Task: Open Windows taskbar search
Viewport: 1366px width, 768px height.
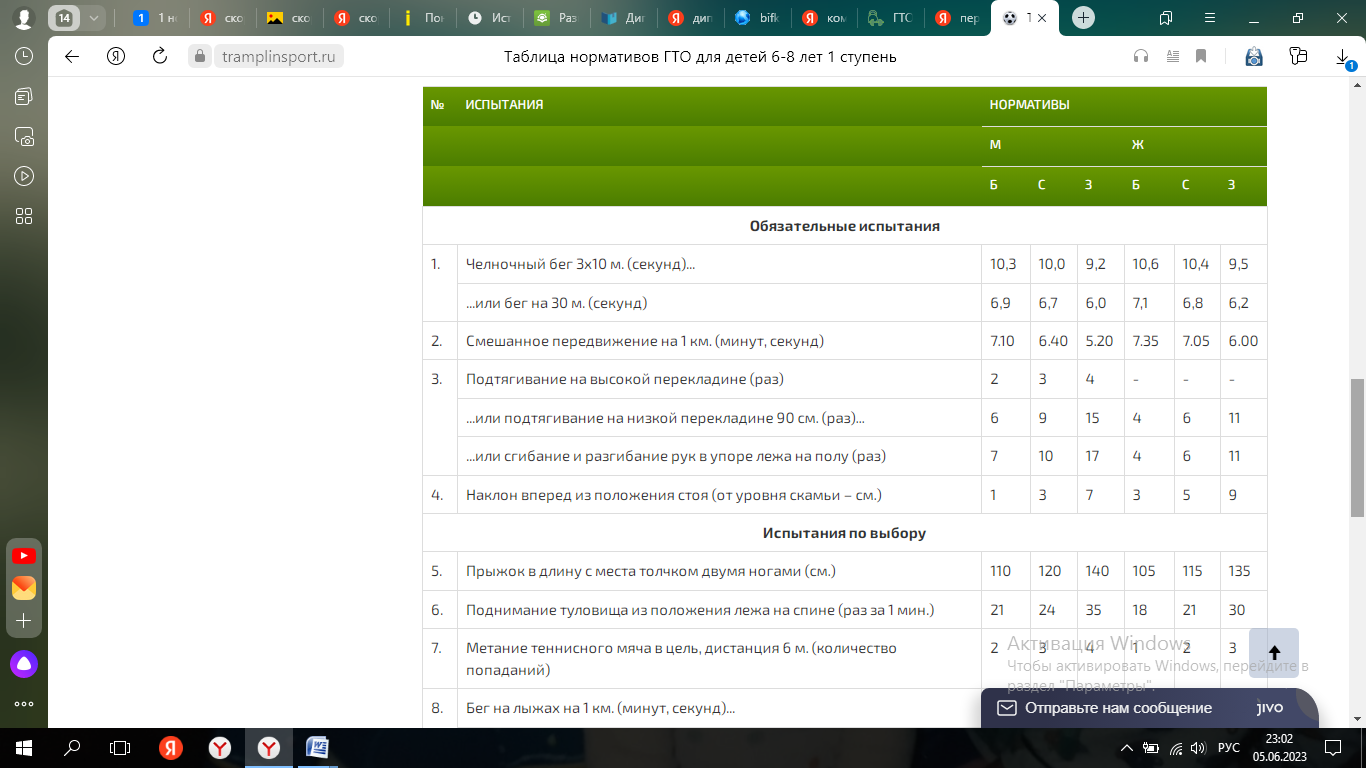Action: 72,748
